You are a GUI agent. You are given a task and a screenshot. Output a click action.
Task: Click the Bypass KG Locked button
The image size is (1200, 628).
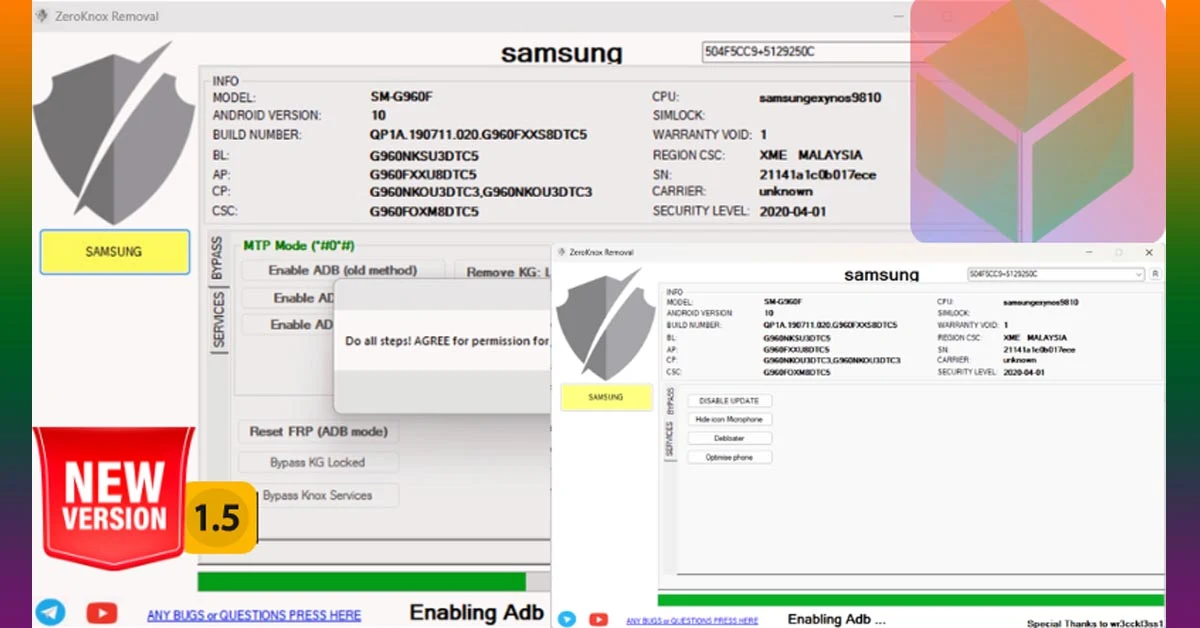318,463
